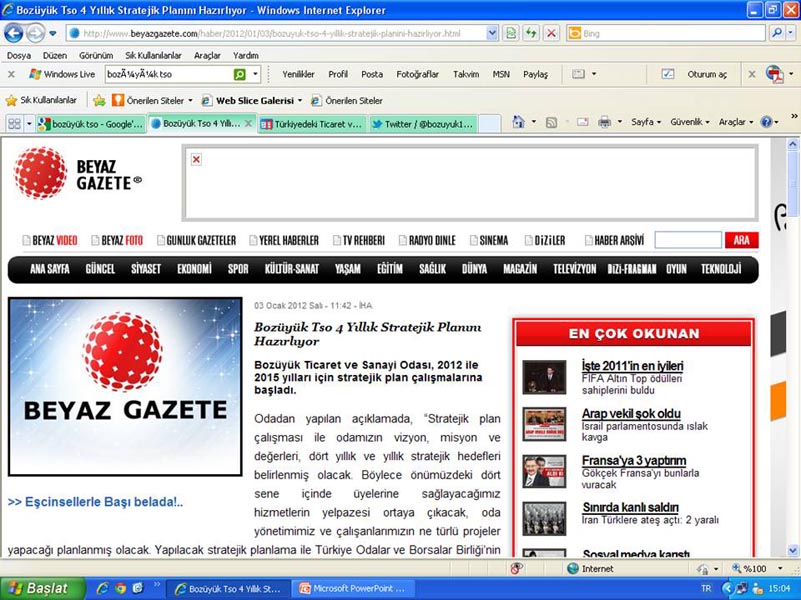Go forward using the browser forward arrow
Image resolution: width=801 pixels, height=600 pixels.
pyautogui.click(x=35, y=34)
